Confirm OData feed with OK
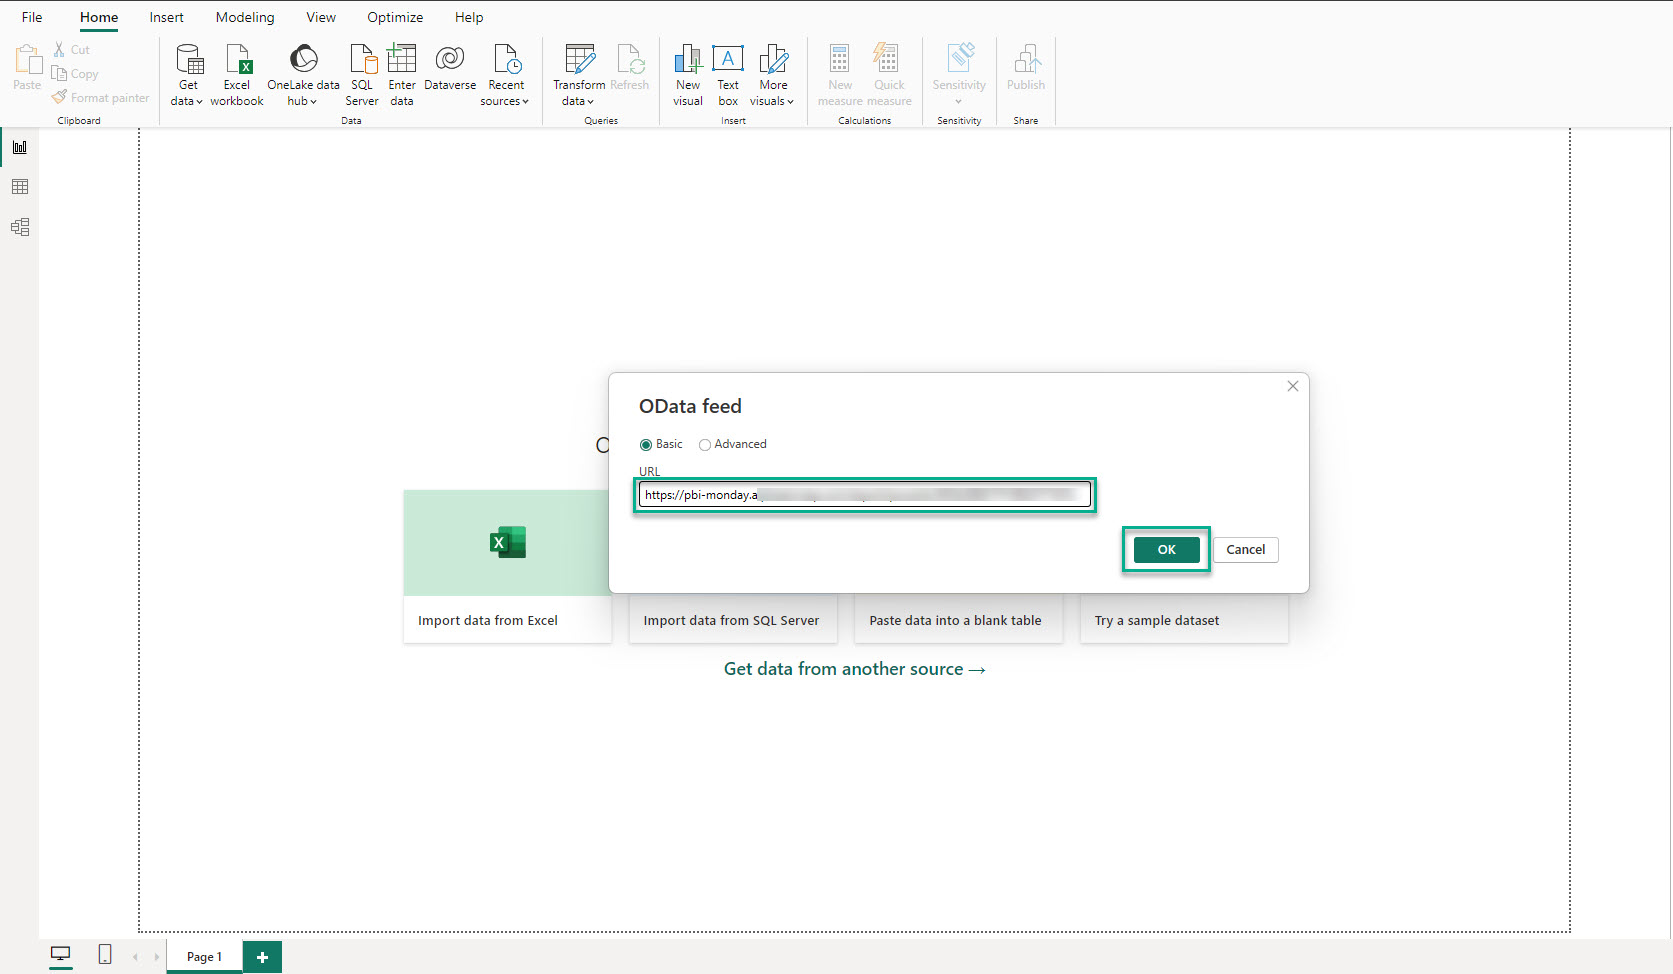This screenshot has height=974, width=1673. (1166, 550)
